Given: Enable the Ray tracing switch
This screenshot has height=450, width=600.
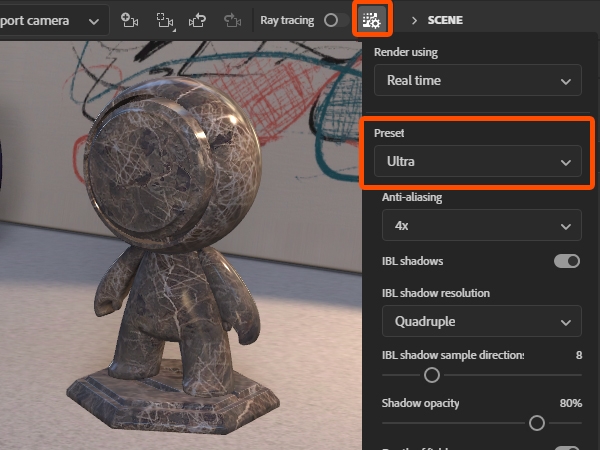Looking at the screenshot, I should pos(336,20).
